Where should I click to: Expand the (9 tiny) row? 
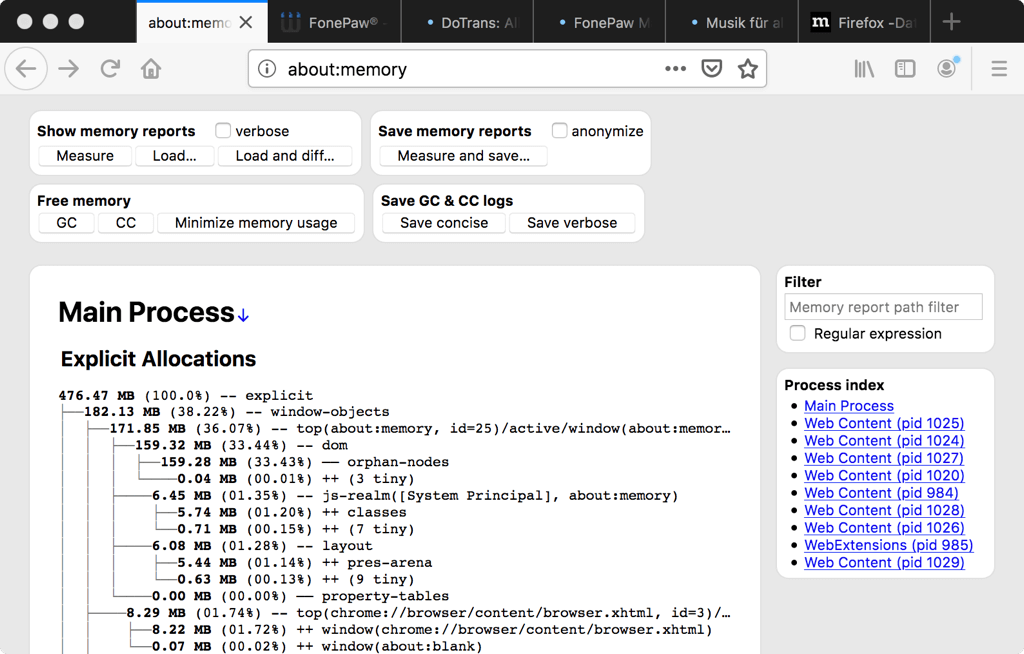pyautogui.click(x=296, y=580)
